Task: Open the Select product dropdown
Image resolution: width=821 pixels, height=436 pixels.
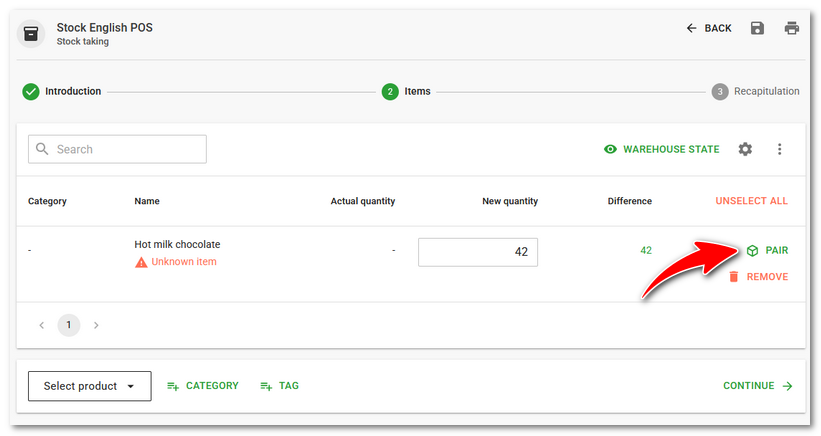Action: tap(90, 386)
